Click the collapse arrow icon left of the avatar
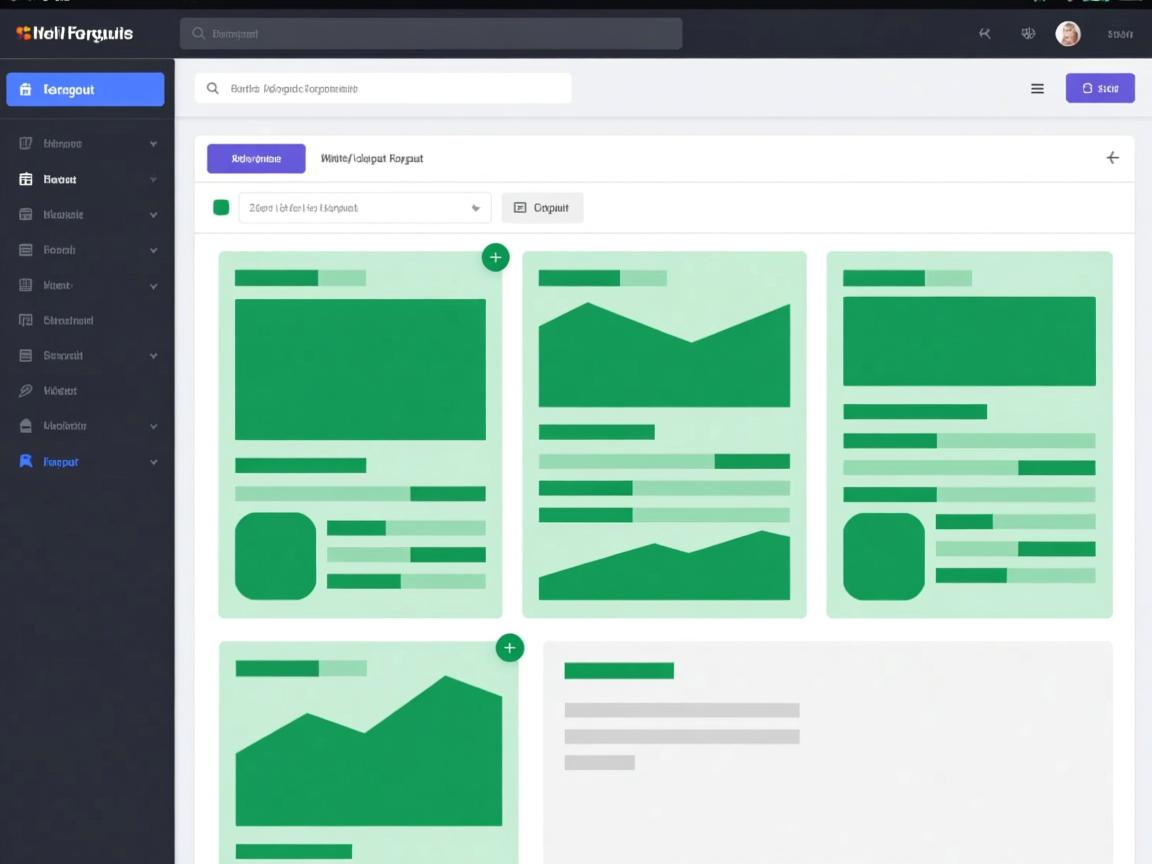 [985, 34]
